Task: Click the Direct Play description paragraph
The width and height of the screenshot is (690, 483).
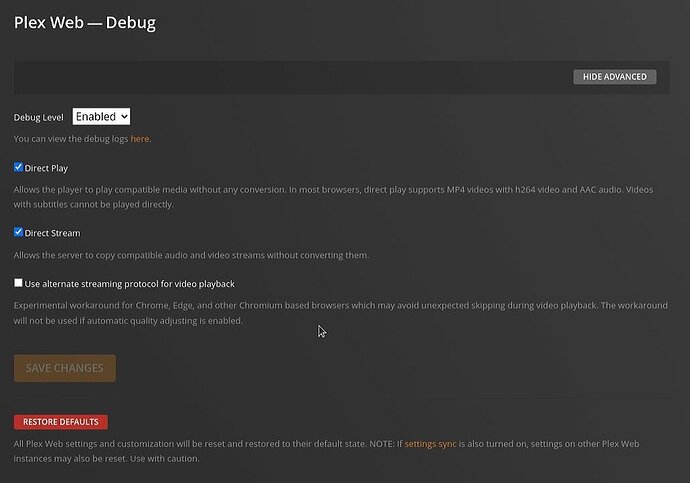Action: [x=333, y=197]
